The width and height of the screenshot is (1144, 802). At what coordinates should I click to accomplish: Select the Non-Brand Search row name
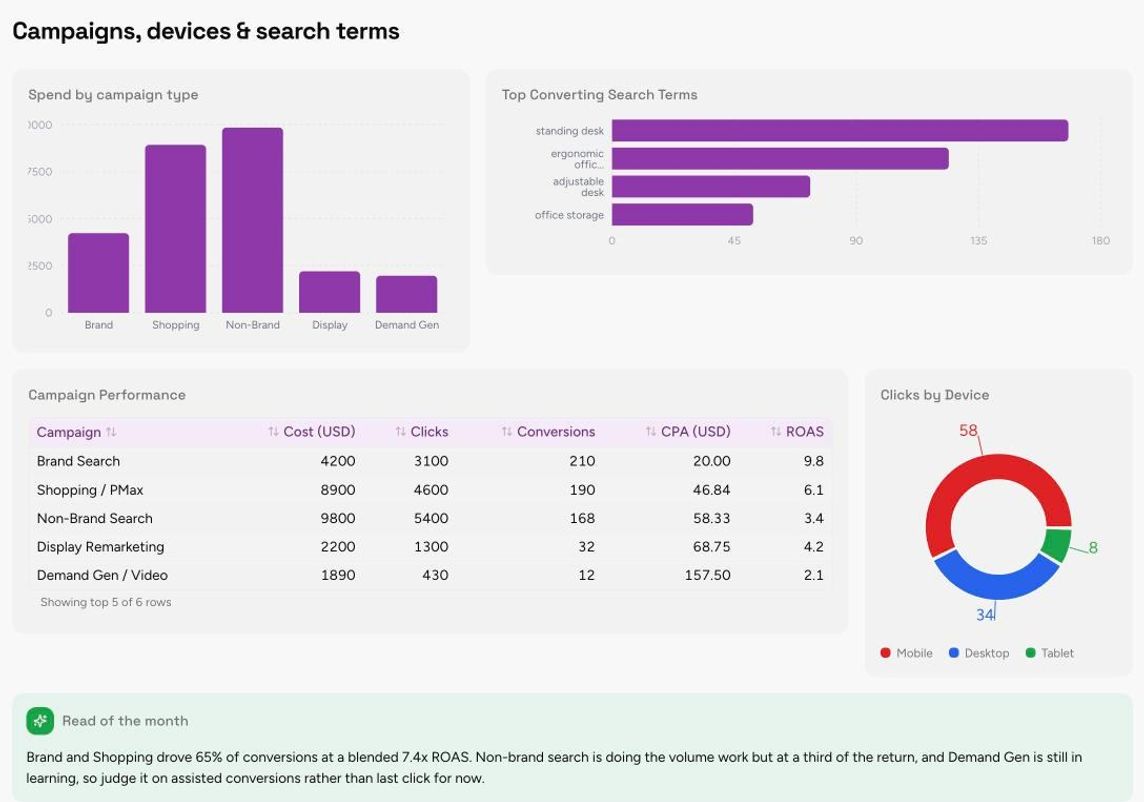(x=95, y=518)
